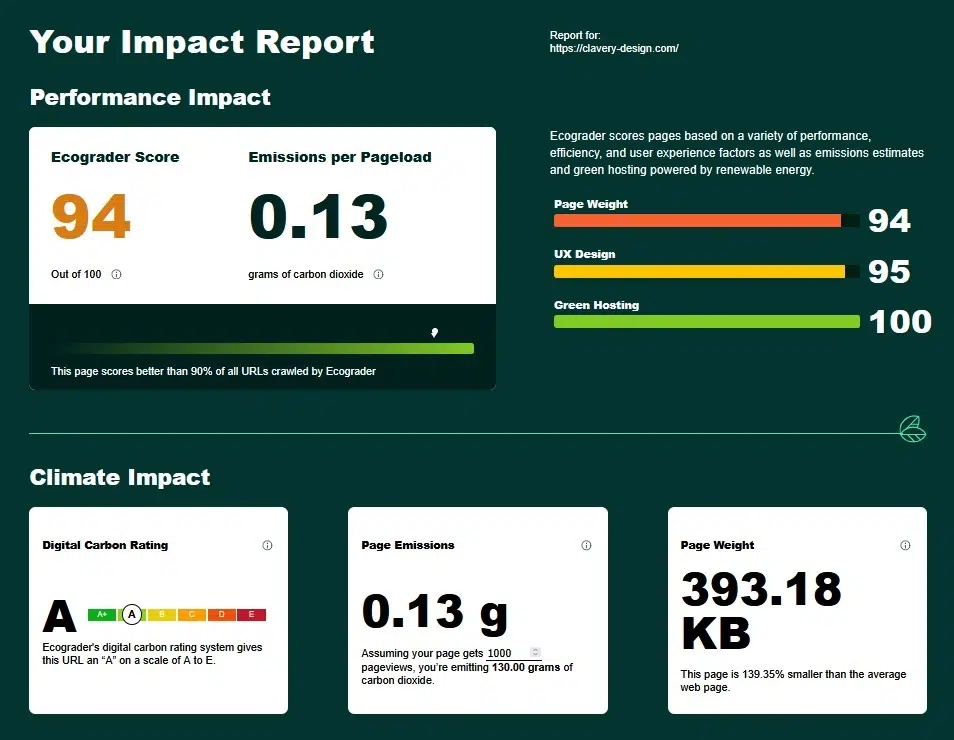Click the 'Page Emissions' card title

pos(408,545)
